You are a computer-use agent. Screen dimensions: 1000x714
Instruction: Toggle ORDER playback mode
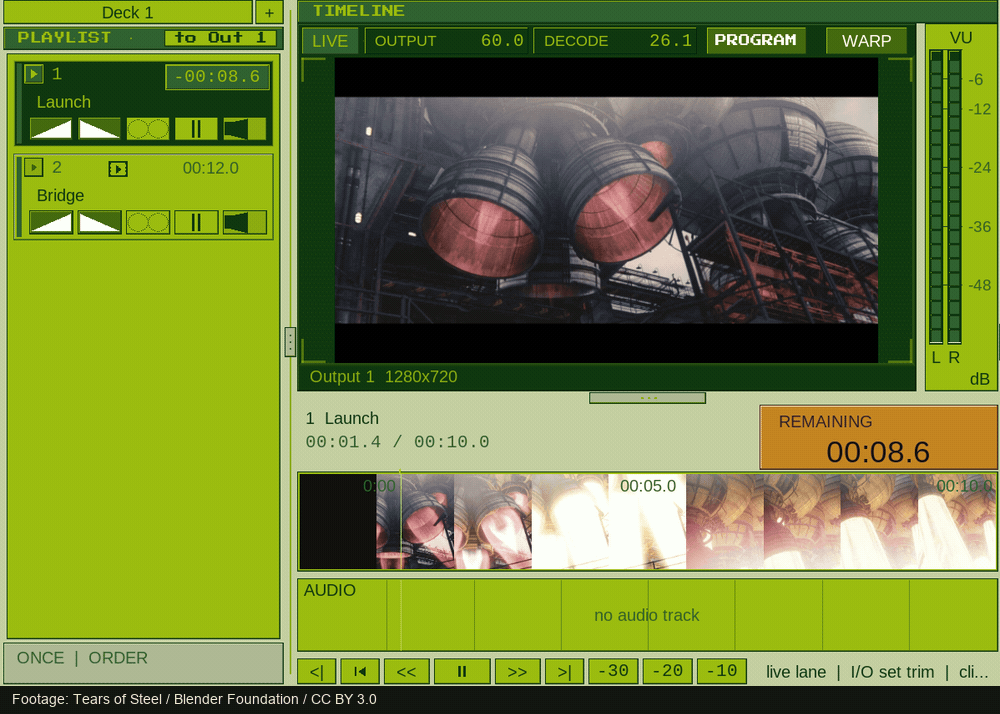(x=118, y=658)
